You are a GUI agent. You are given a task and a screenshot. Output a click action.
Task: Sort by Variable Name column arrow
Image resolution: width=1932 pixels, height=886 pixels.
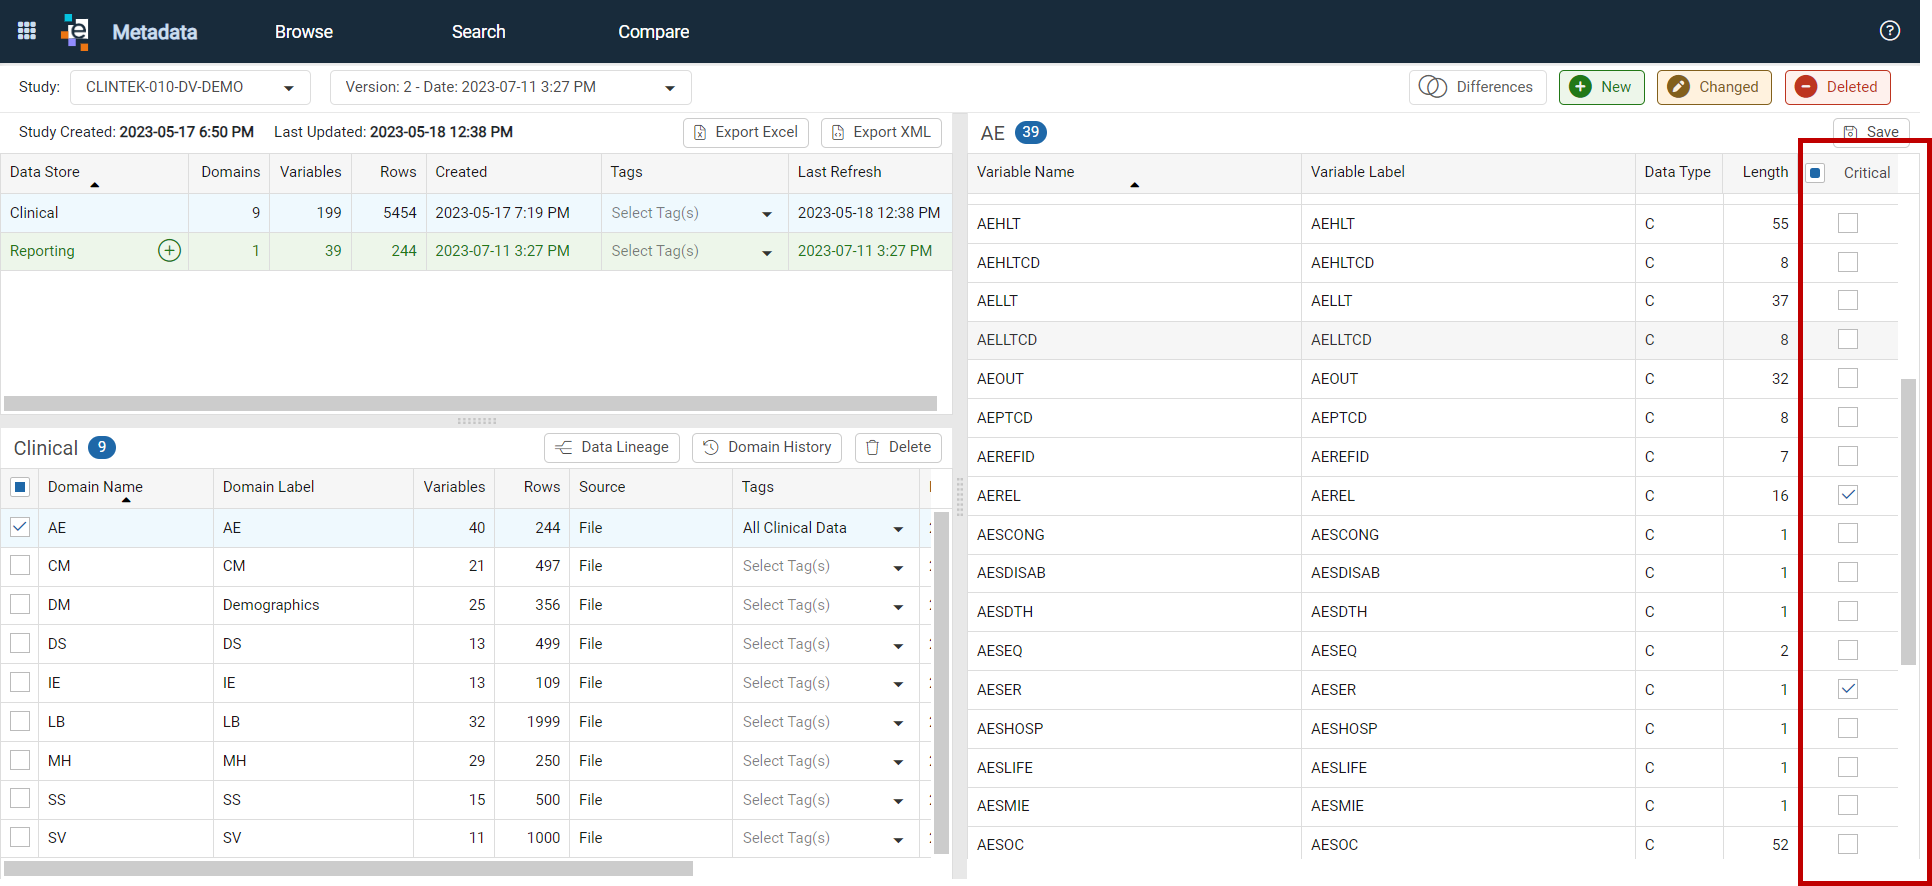click(x=1134, y=185)
